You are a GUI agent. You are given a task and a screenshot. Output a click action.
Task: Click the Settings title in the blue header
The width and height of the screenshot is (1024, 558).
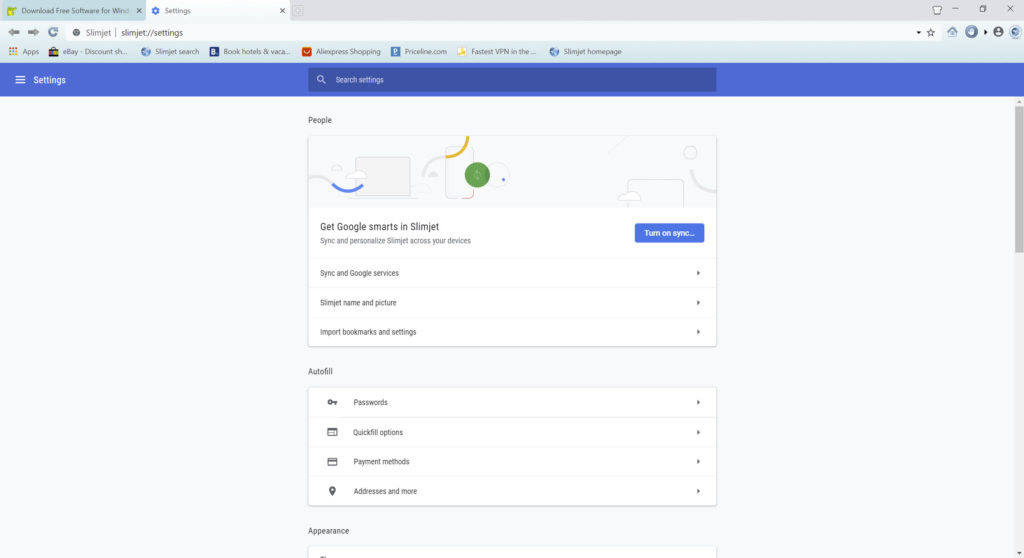pyautogui.click(x=50, y=80)
